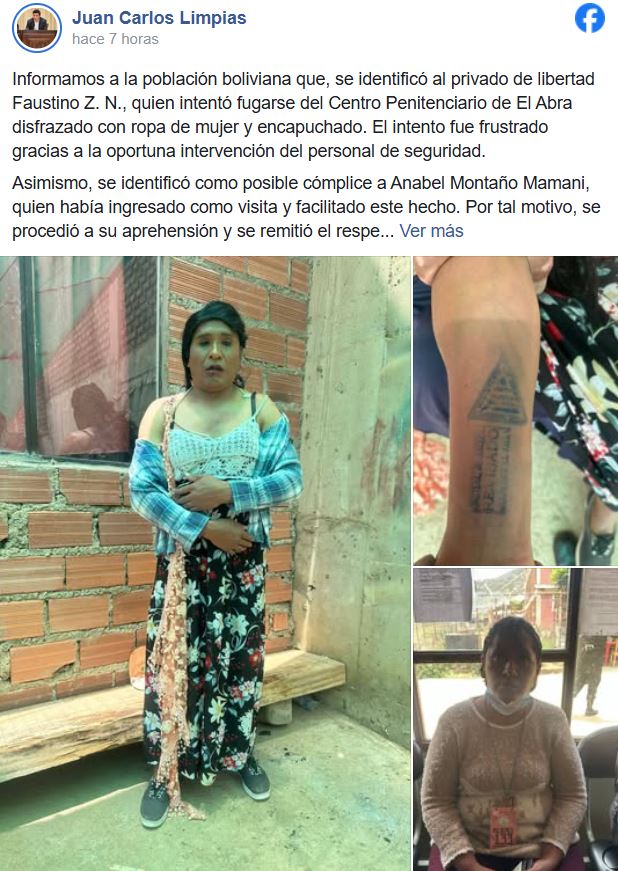Select paragraph mentioning Anabel Montaño Mamani
The width and height of the screenshot is (618, 871).
tap(306, 207)
